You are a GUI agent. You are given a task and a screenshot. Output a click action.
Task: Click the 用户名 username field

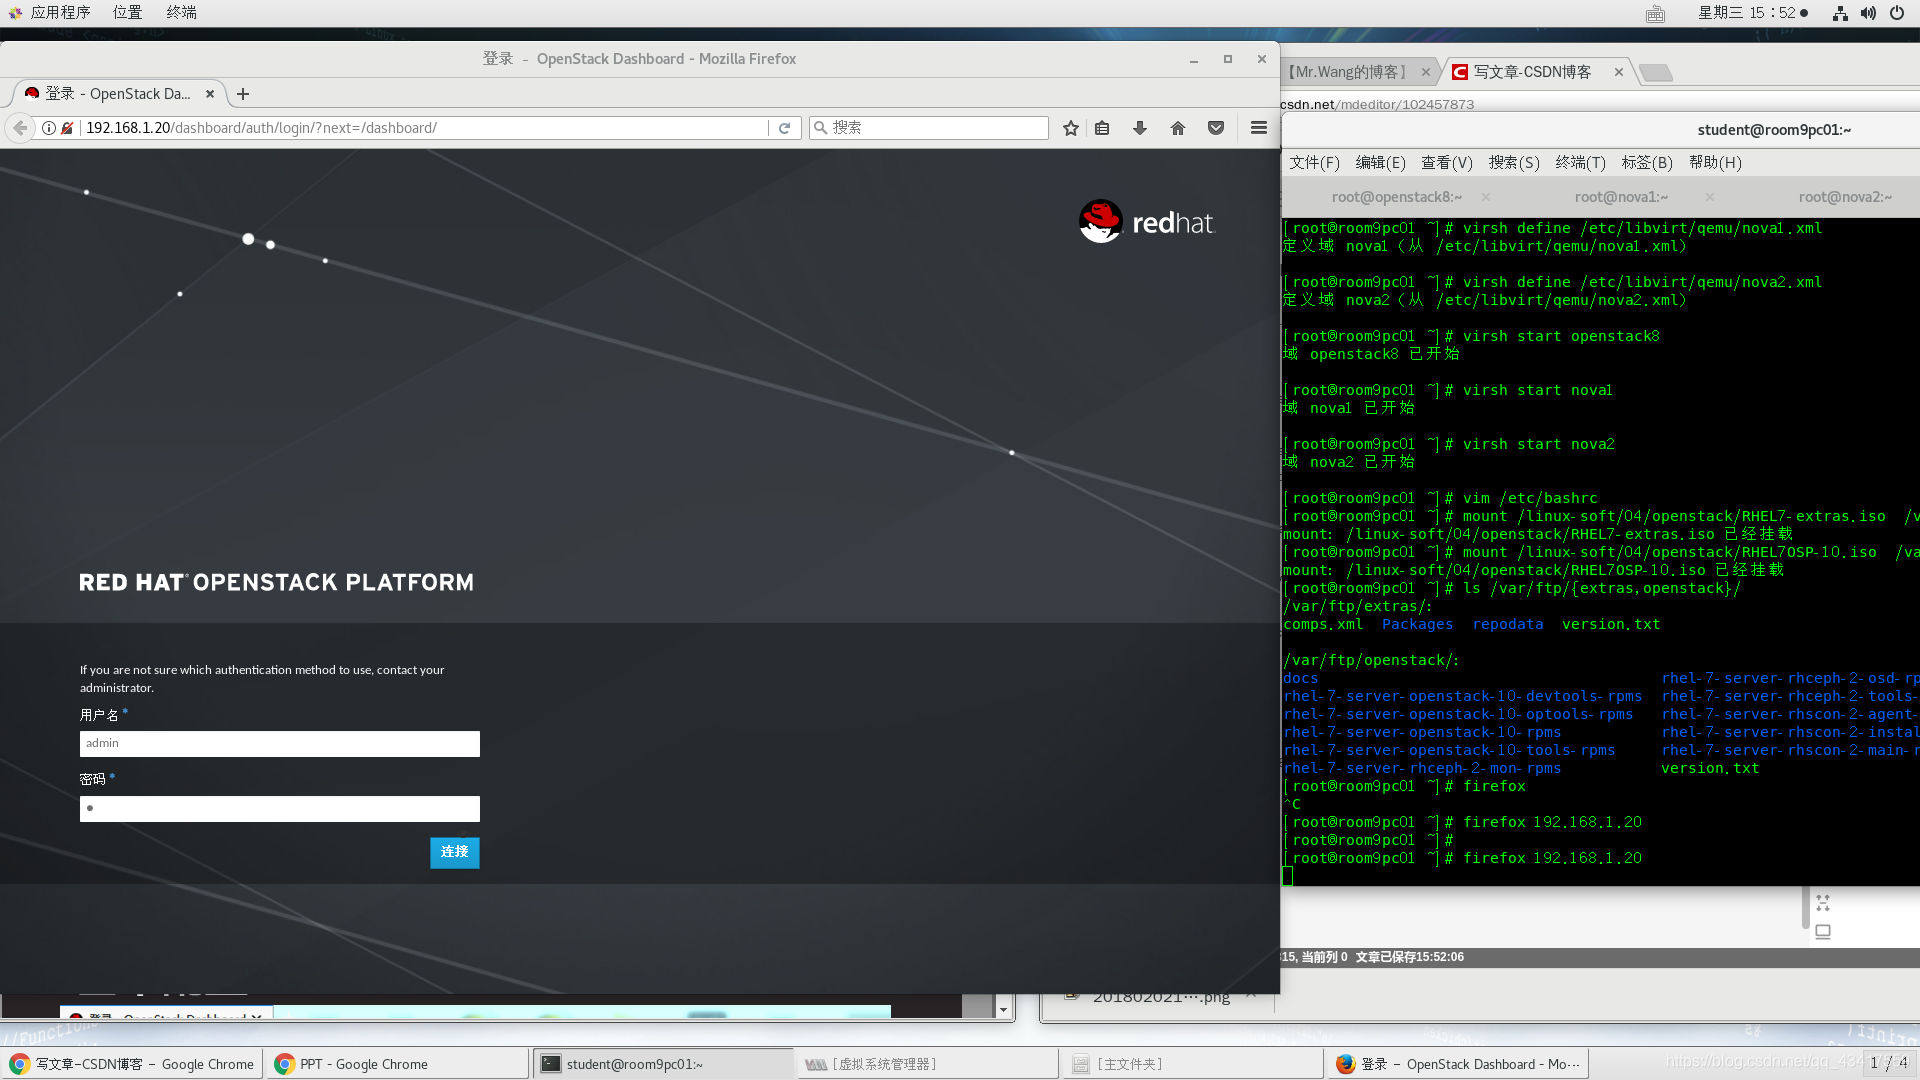point(280,744)
